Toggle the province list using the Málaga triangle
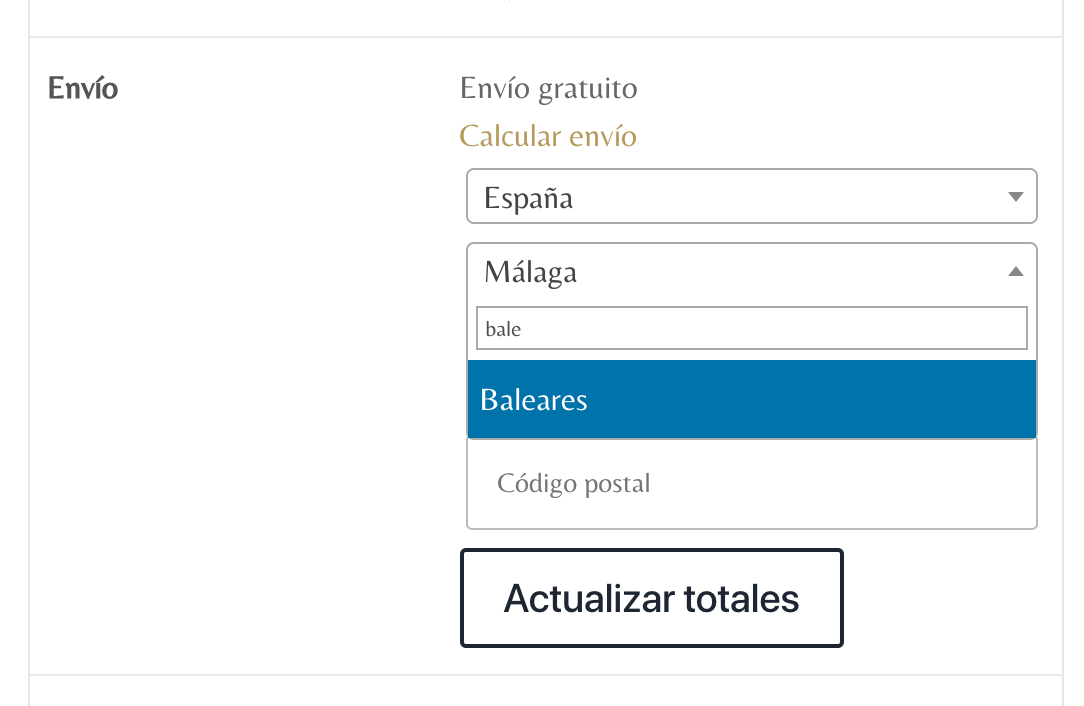Image resolution: width=1084 pixels, height=706 pixels. click(x=1015, y=272)
